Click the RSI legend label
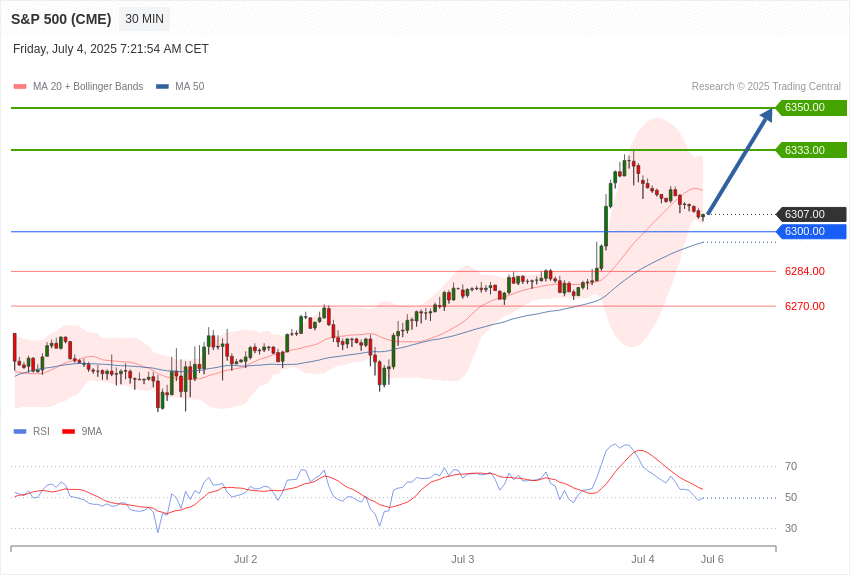850x576 pixels. pos(41,431)
